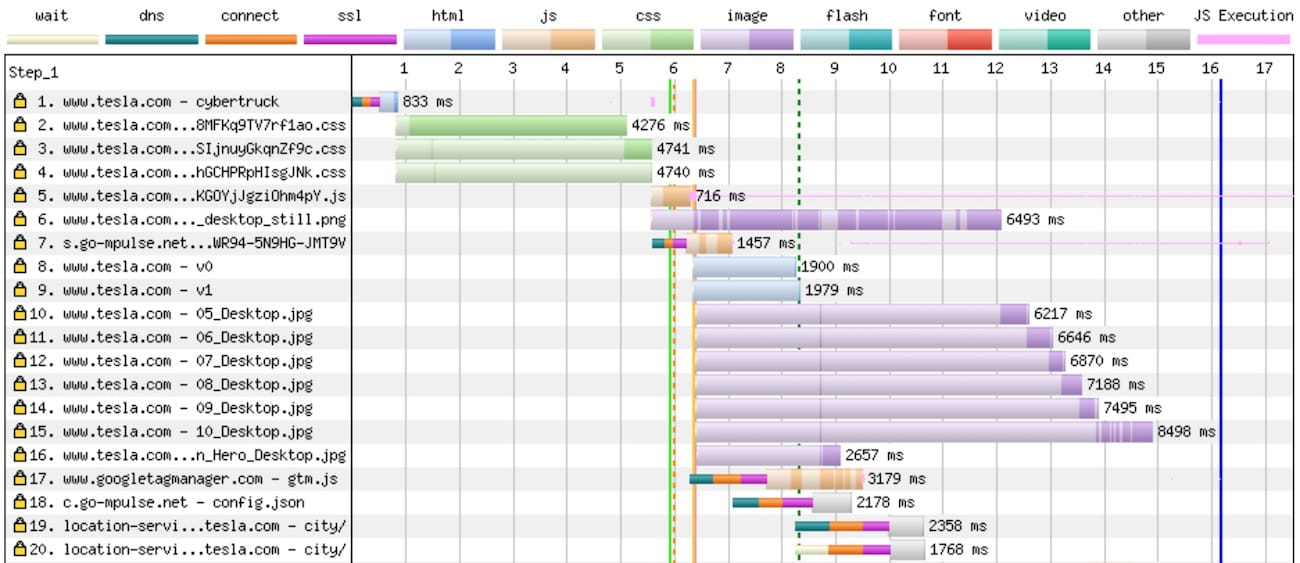The width and height of the screenshot is (1300, 563).
Task: Click the lock icon for request 1 cybertruck
Action: tap(19, 102)
